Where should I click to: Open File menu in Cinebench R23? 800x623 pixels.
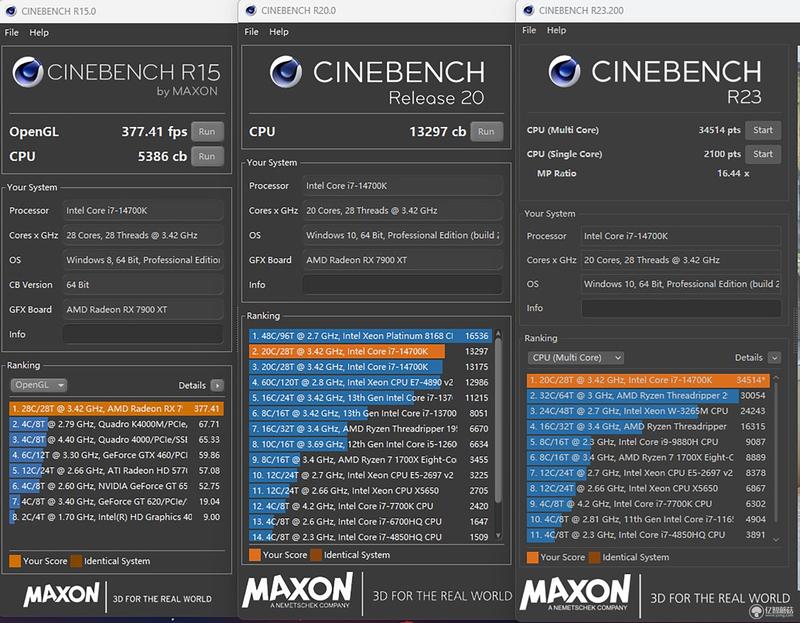click(x=529, y=30)
